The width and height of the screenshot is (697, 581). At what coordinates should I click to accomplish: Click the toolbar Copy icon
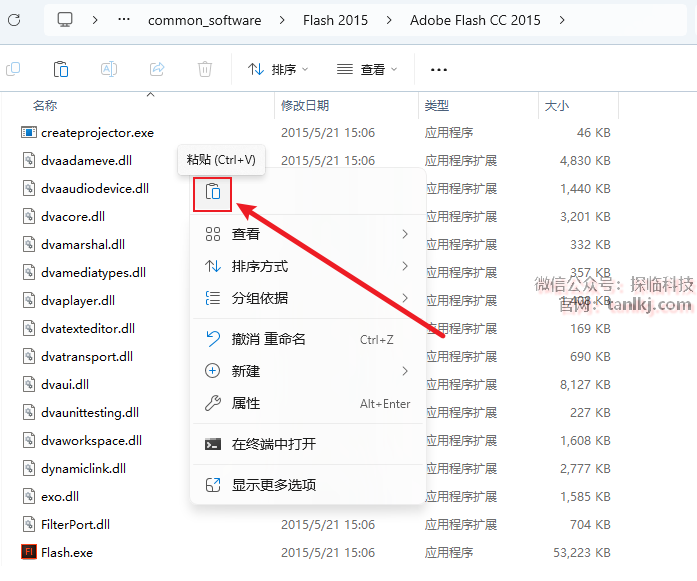tap(13, 69)
